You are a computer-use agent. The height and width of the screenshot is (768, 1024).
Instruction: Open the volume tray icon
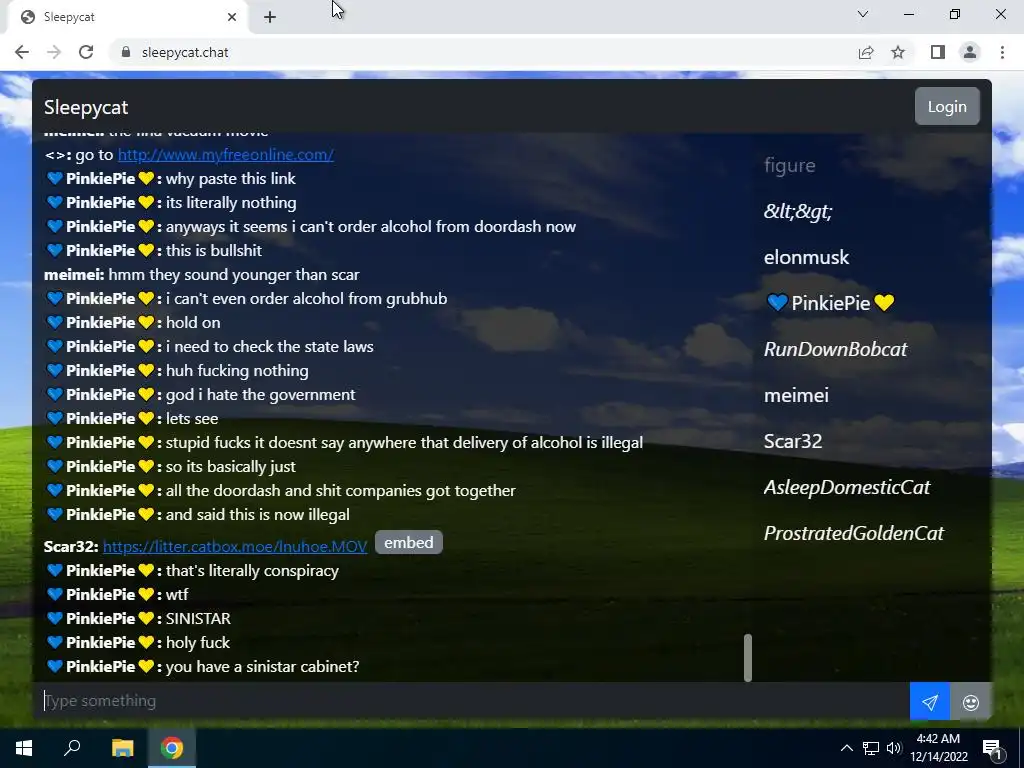[894, 748]
